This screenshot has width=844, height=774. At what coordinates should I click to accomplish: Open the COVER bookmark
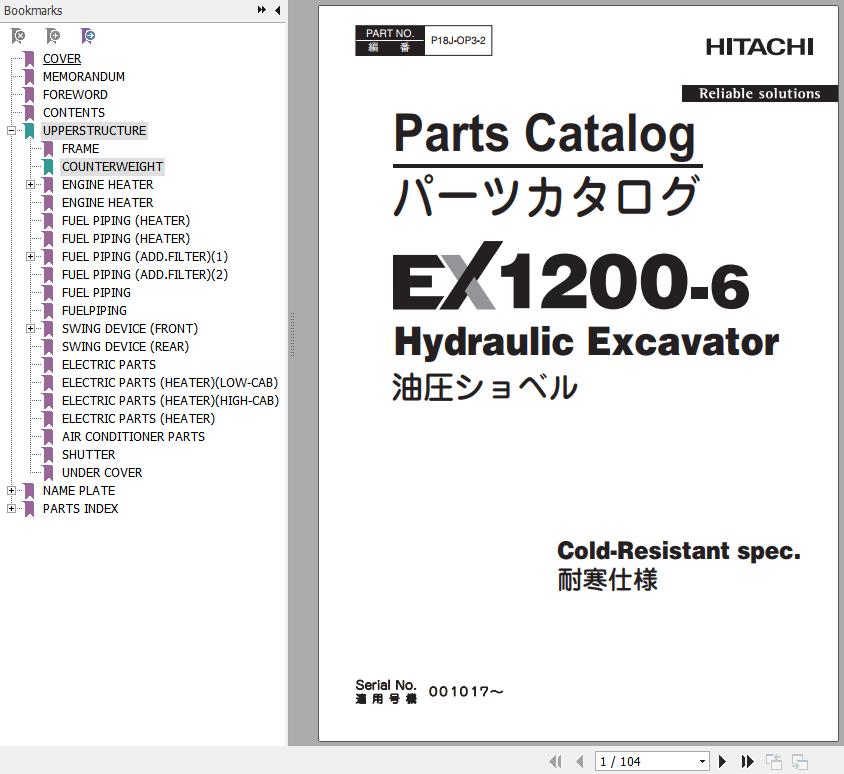pyautogui.click(x=62, y=59)
